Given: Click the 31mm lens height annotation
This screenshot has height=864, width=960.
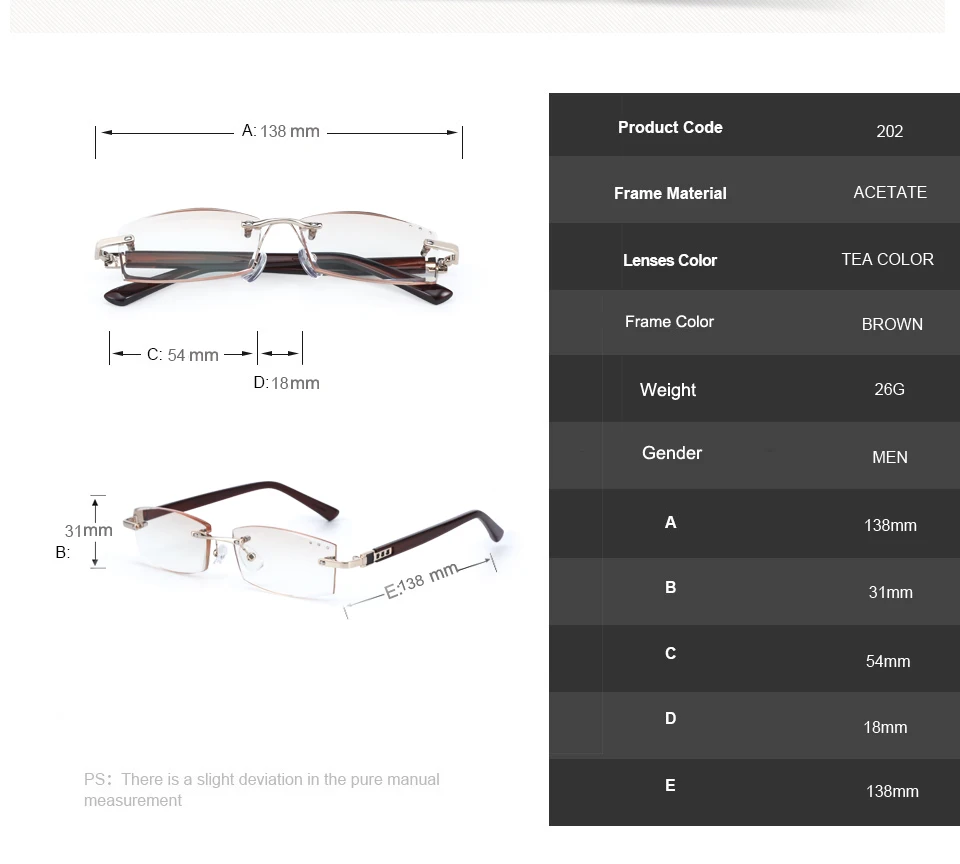Looking at the screenshot, I should [x=88, y=530].
